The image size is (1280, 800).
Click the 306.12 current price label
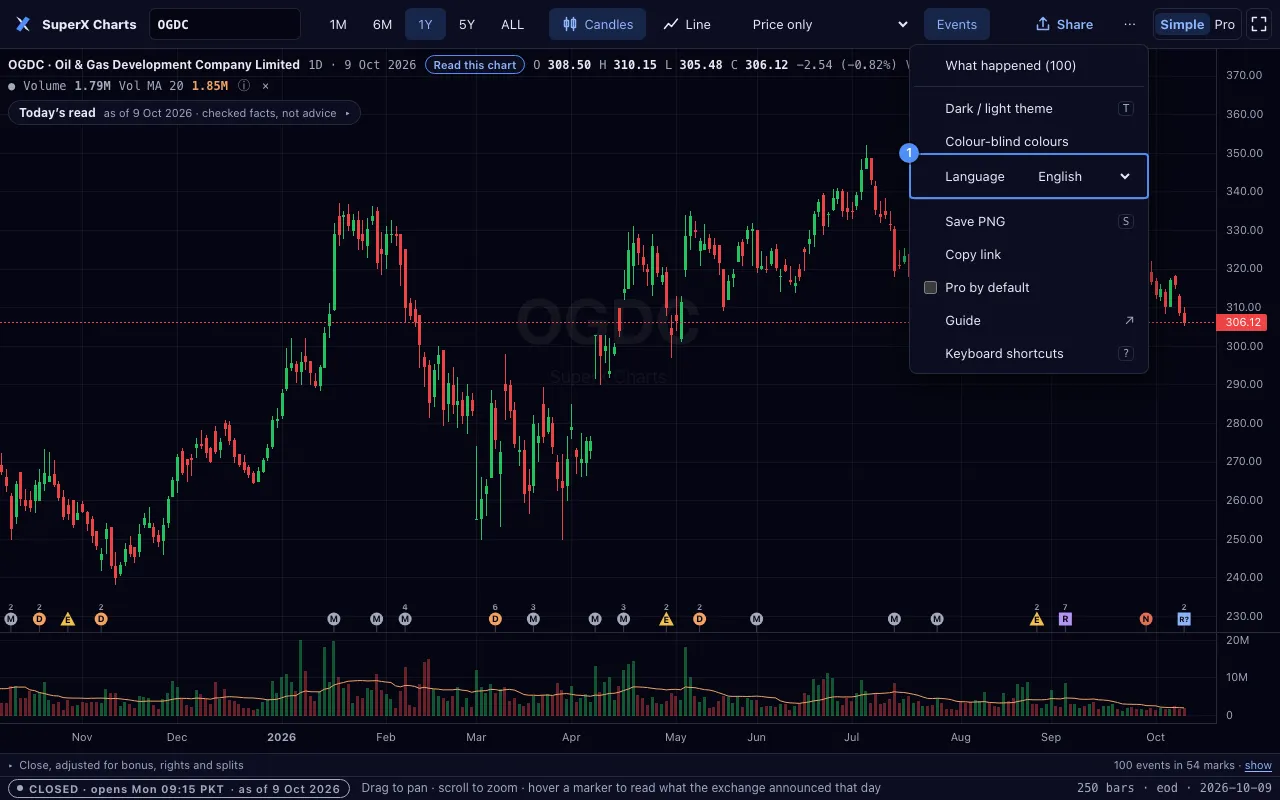pyautogui.click(x=1242, y=322)
